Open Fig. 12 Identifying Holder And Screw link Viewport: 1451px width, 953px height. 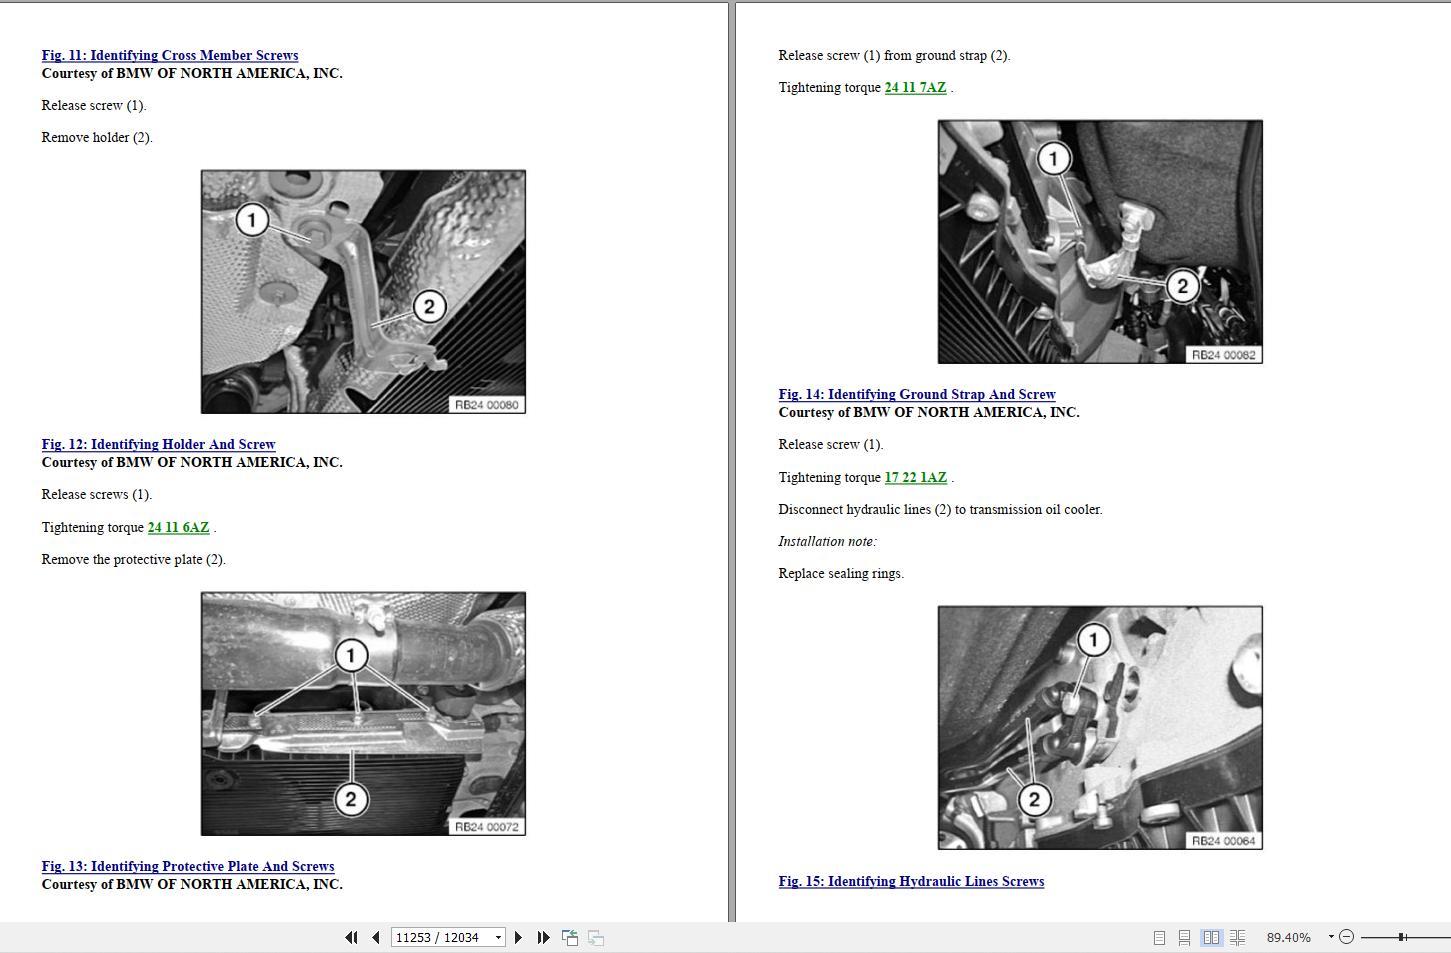point(158,445)
